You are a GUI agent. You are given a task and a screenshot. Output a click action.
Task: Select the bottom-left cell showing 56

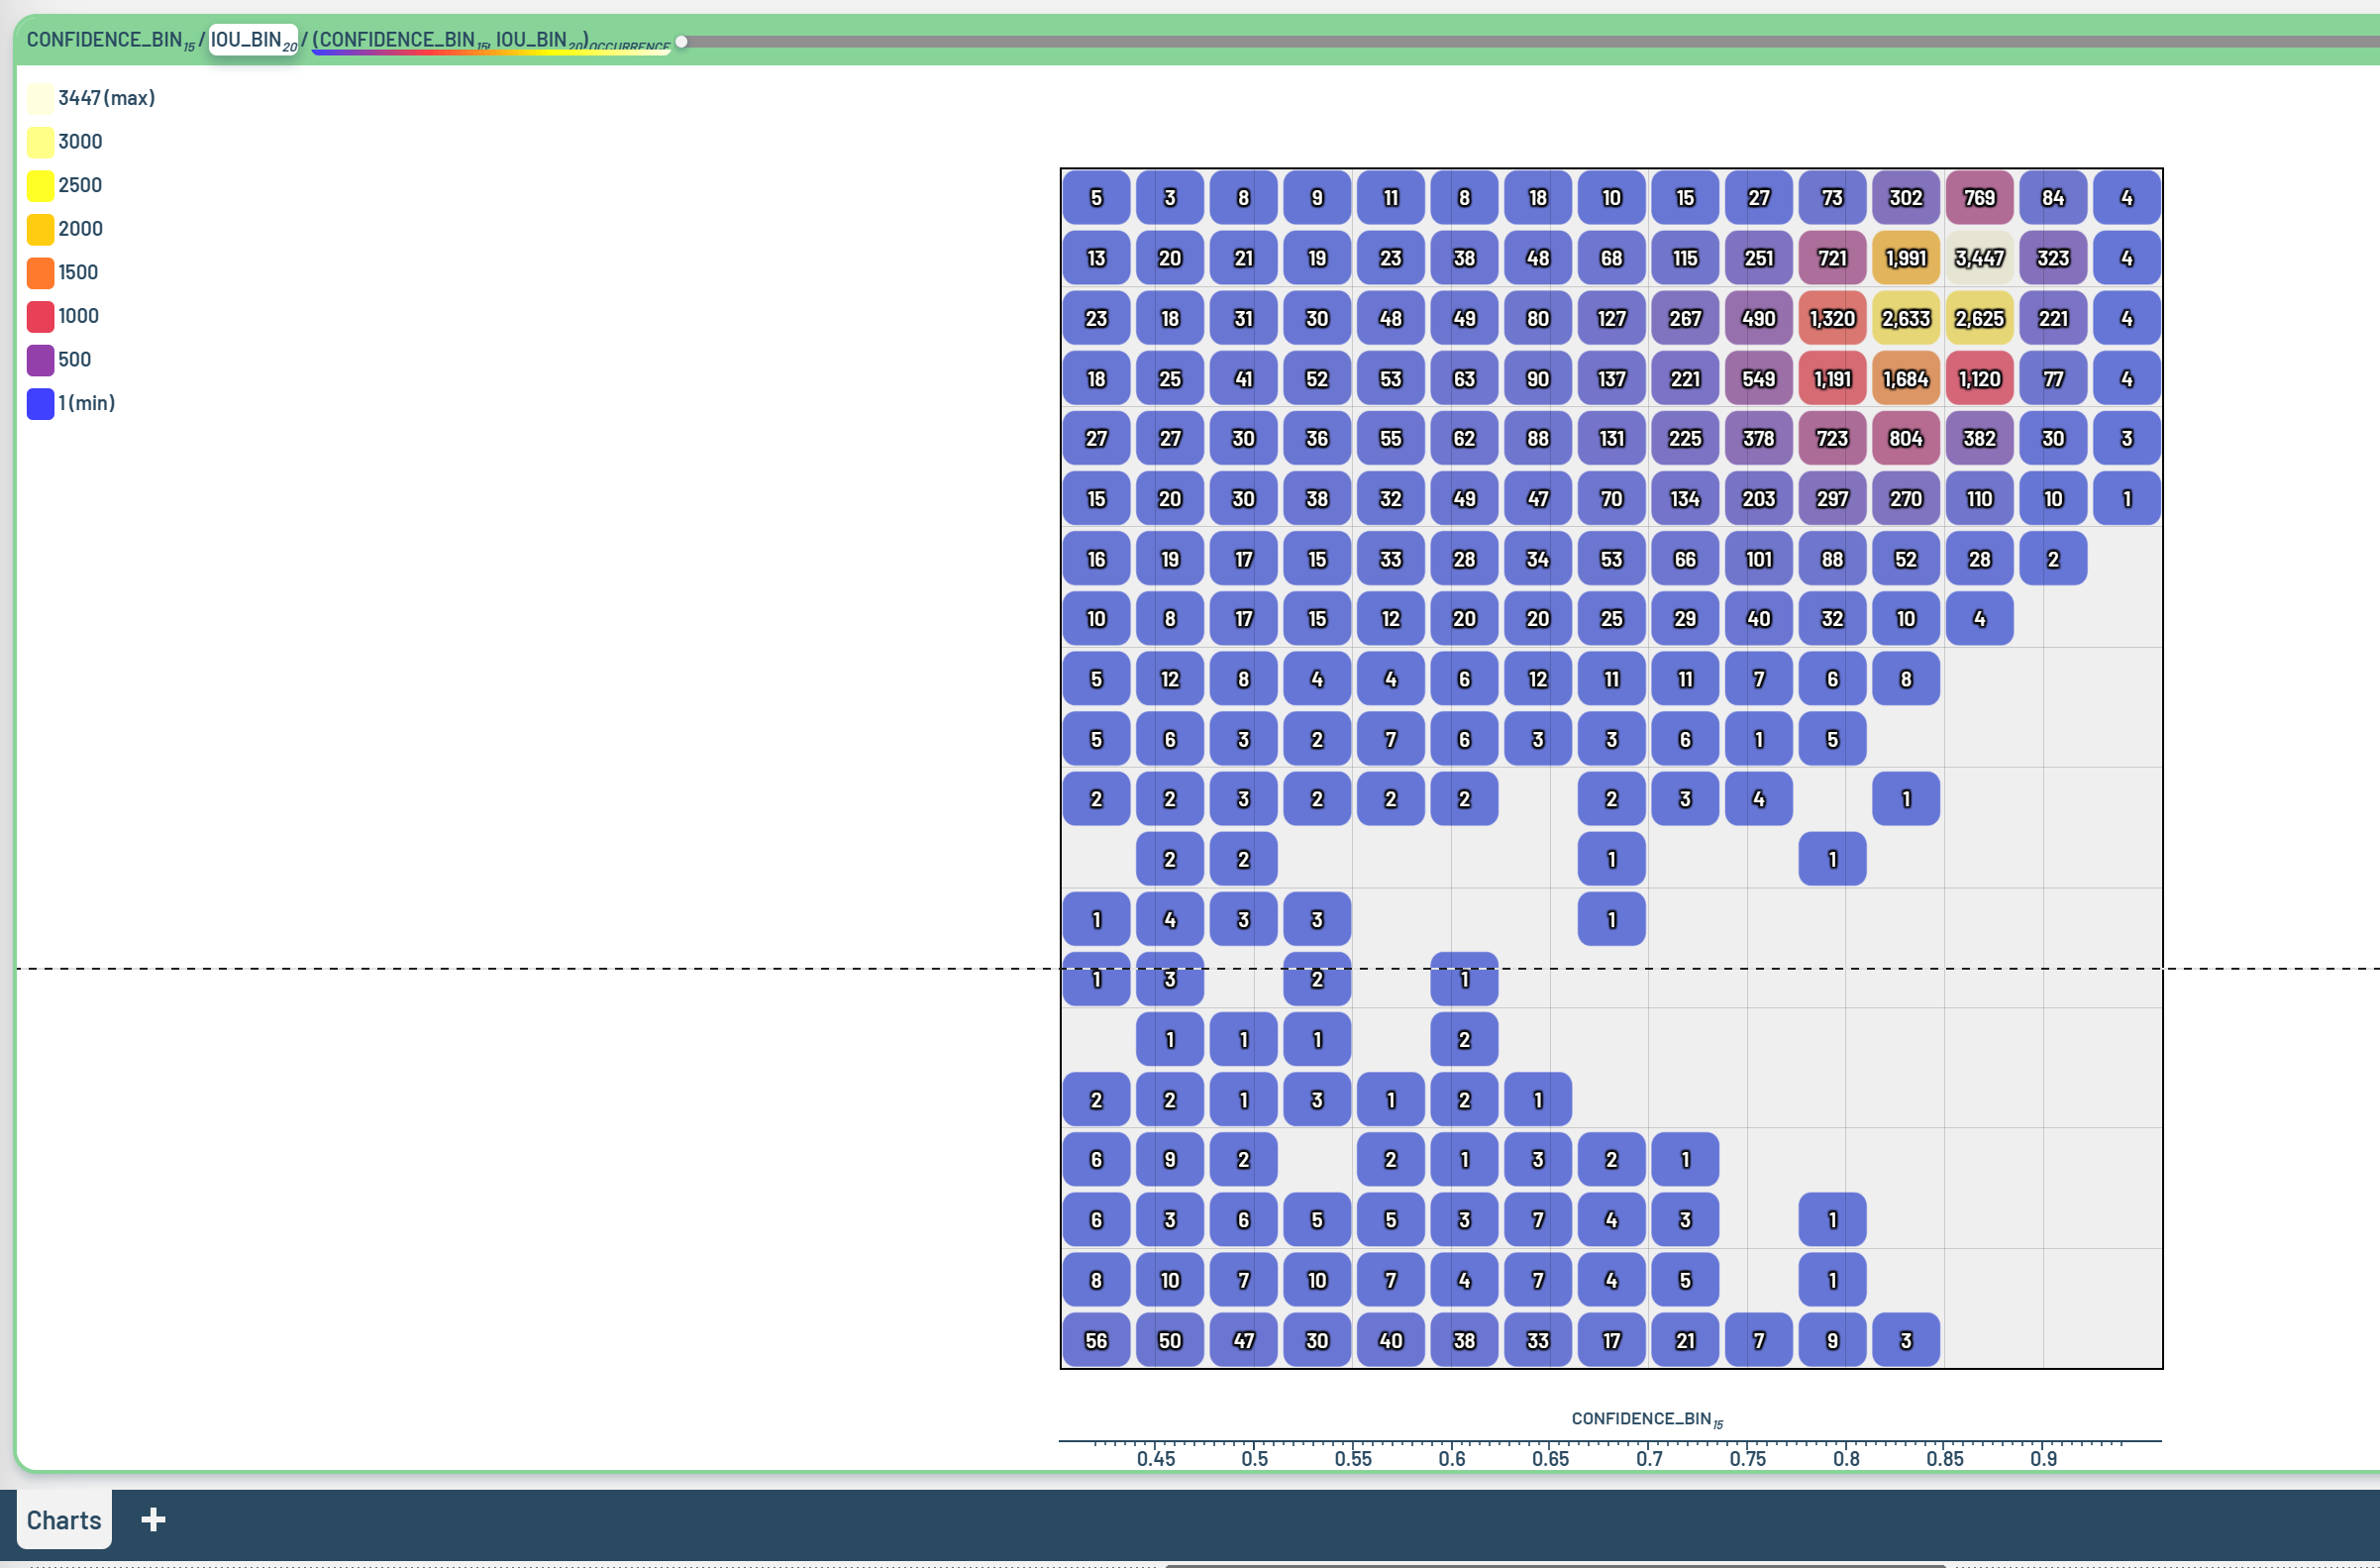pyautogui.click(x=1096, y=1340)
